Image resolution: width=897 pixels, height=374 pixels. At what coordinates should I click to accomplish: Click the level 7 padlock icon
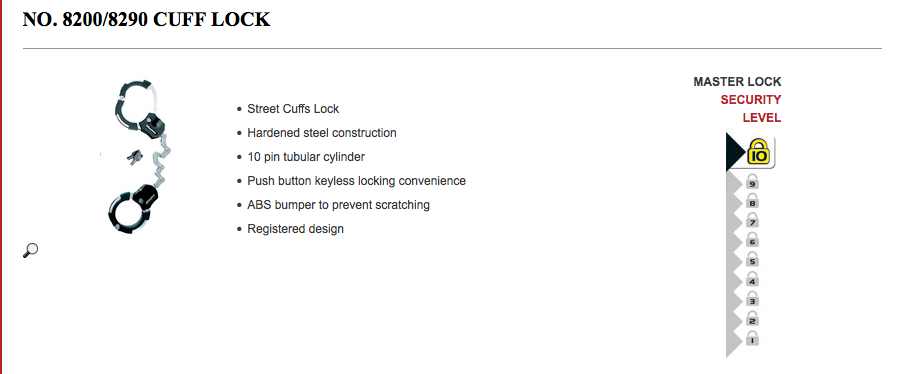(752, 221)
